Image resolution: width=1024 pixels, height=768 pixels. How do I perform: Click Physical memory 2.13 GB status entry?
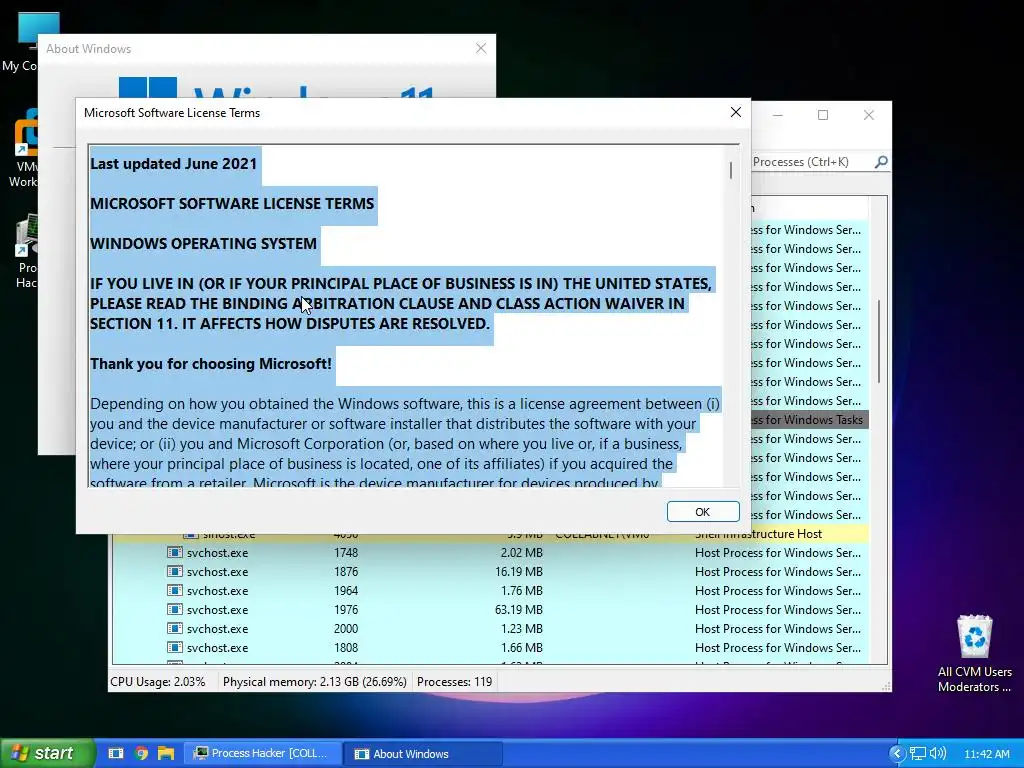tap(314, 682)
